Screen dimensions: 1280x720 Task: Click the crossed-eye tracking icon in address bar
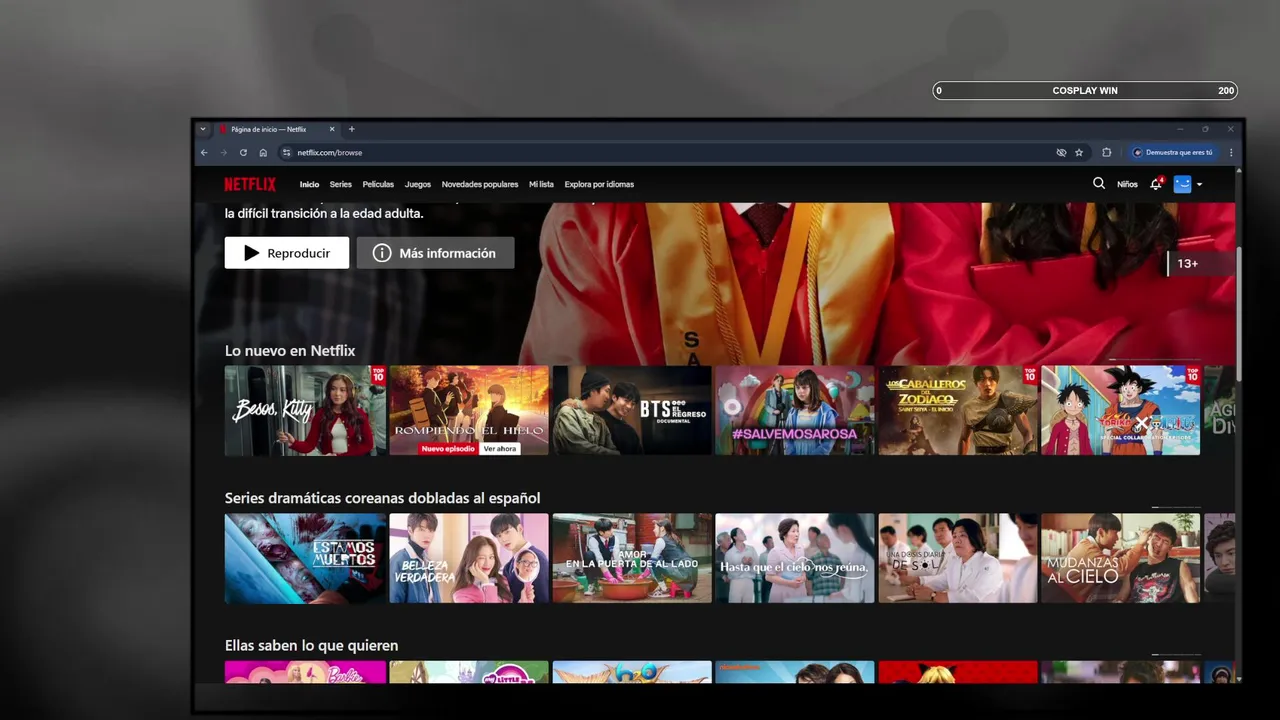[x=1061, y=153]
